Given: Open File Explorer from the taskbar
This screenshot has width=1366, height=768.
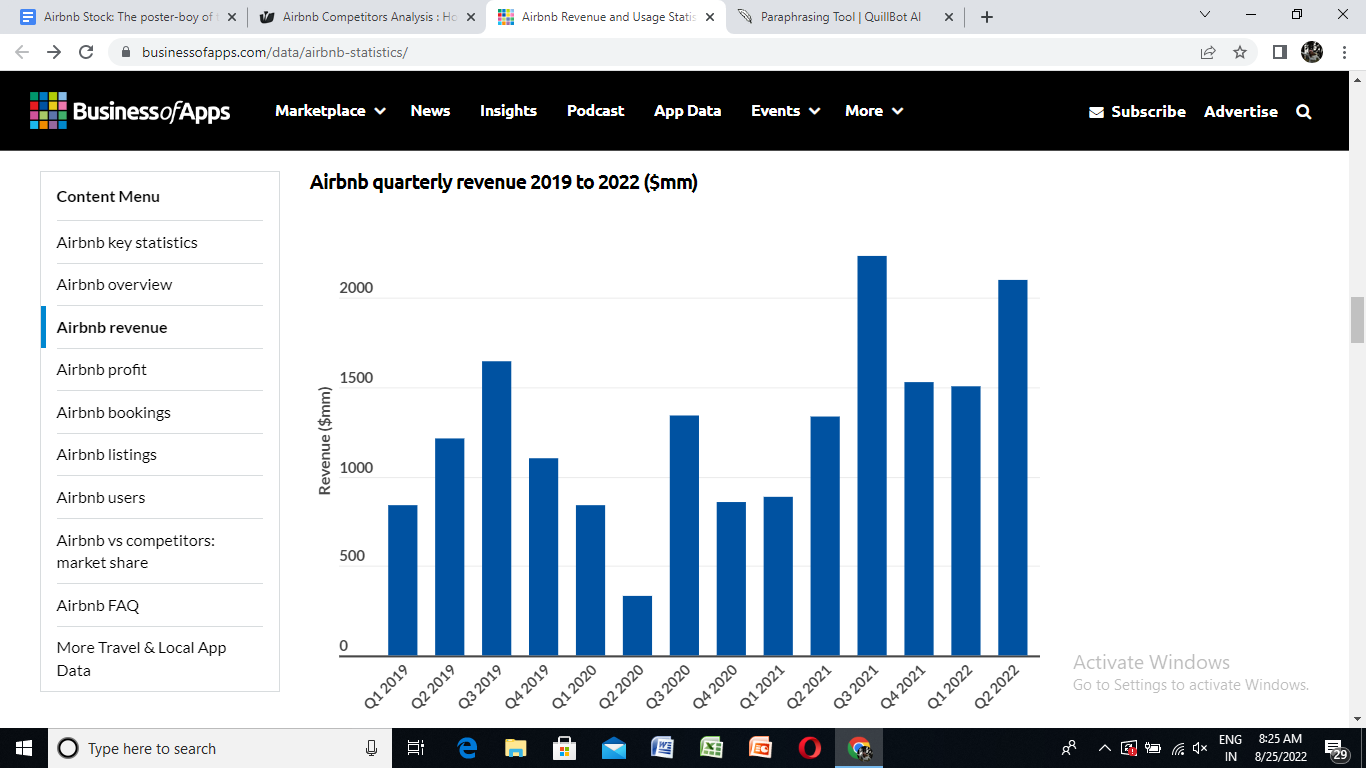Looking at the screenshot, I should [x=516, y=748].
